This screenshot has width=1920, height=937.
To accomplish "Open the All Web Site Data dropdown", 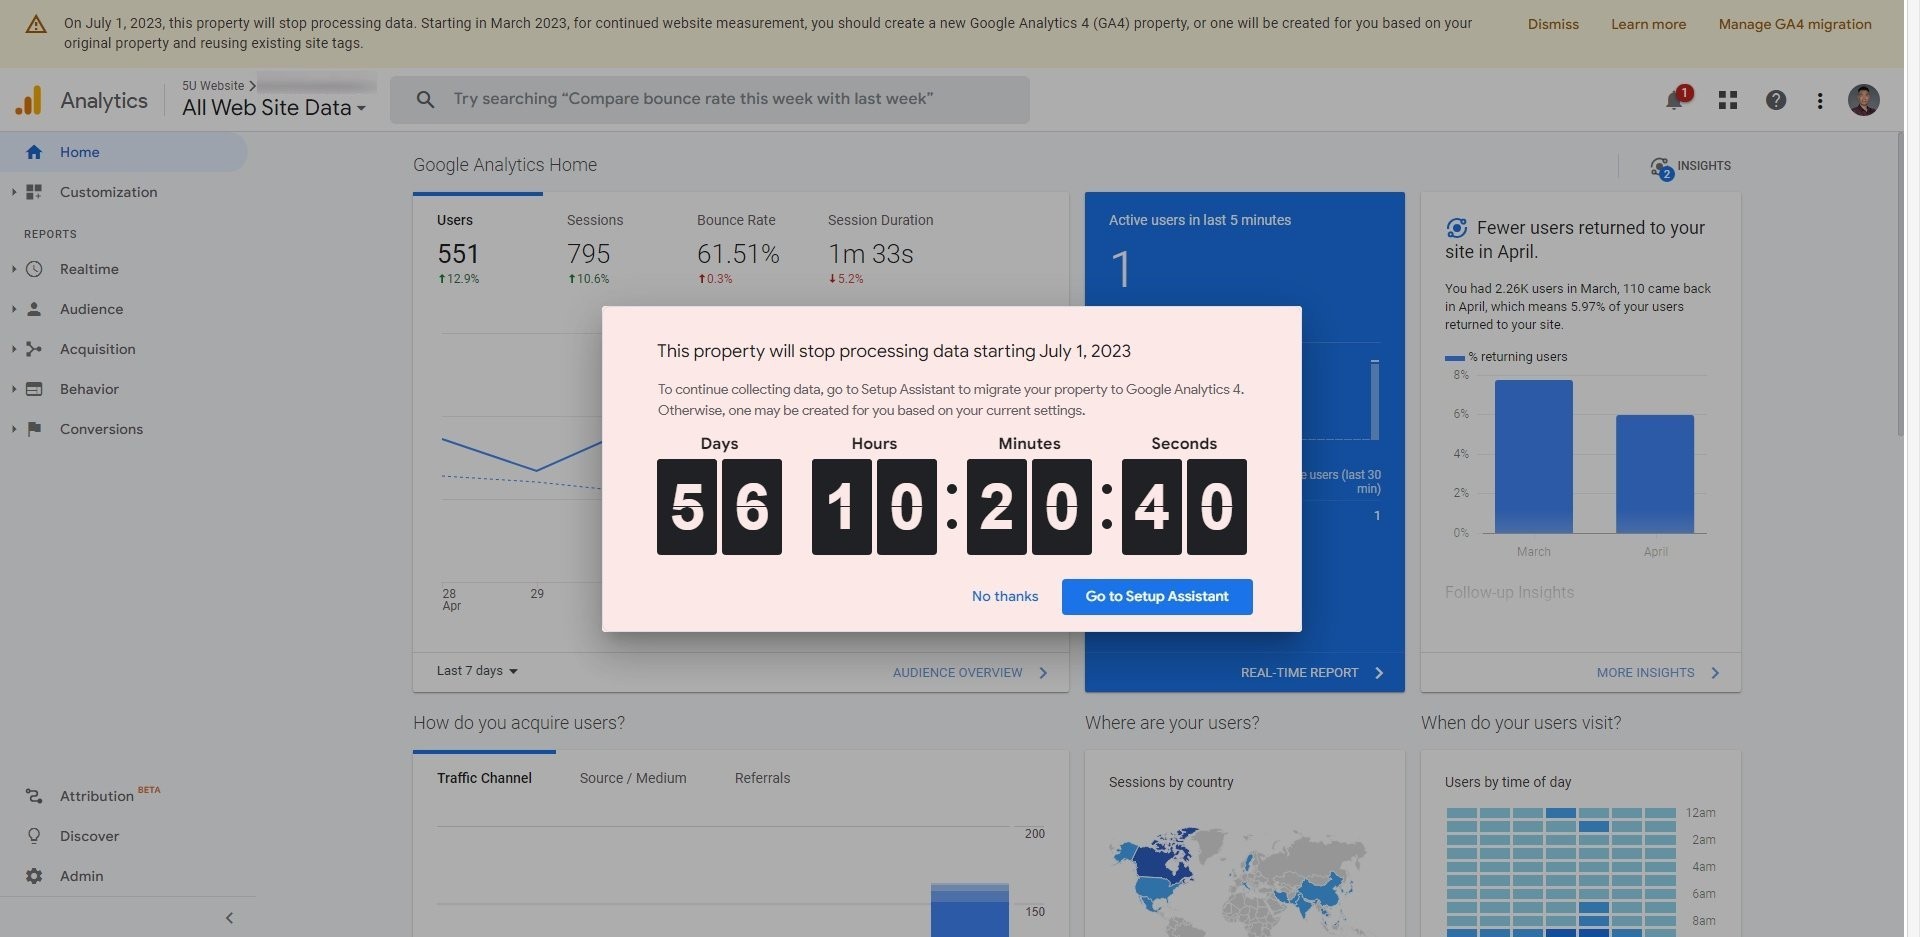I will click(273, 107).
